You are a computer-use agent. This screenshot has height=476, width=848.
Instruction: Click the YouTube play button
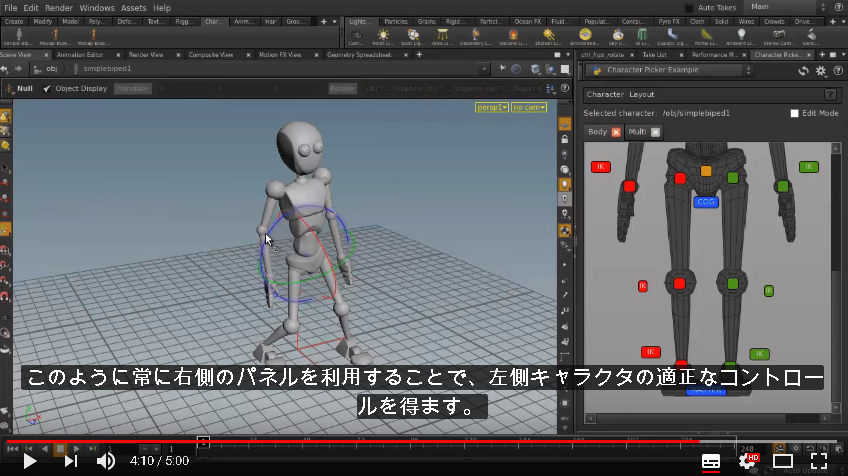[30, 461]
